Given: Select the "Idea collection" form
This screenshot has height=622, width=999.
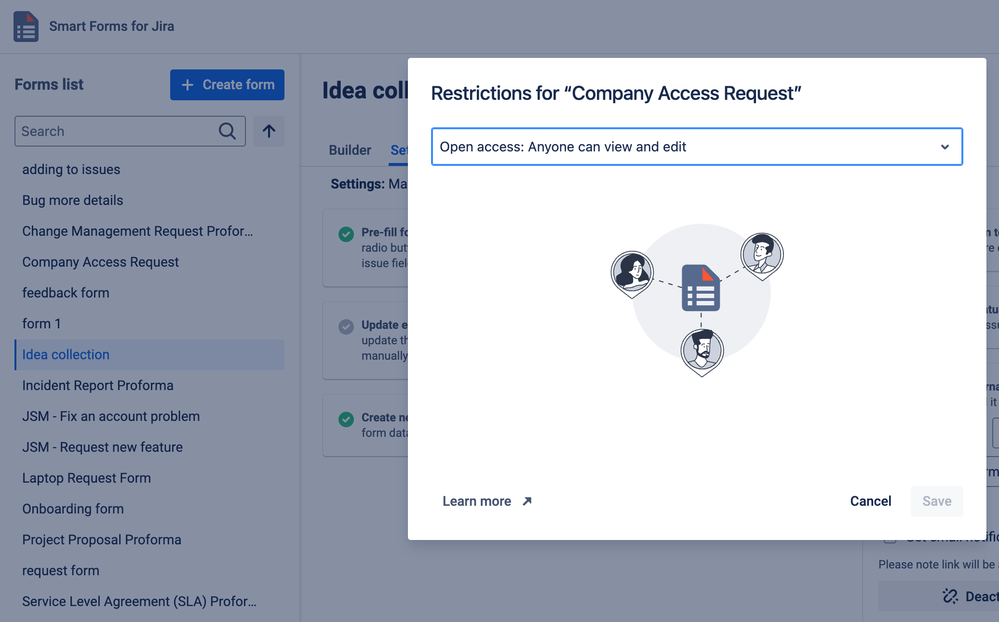Looking at the screenshot, I should tap(149, 355).
